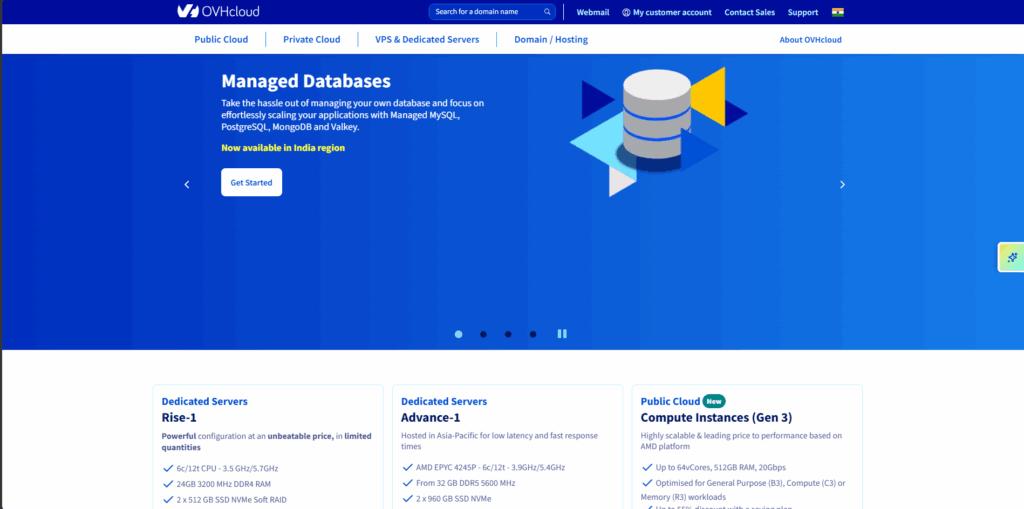Viewport: 1024px width, 509px height.
Task: Click '2 x 512 GB SSD NVMe Soft RAID' feature
Action: click(231, 500)
